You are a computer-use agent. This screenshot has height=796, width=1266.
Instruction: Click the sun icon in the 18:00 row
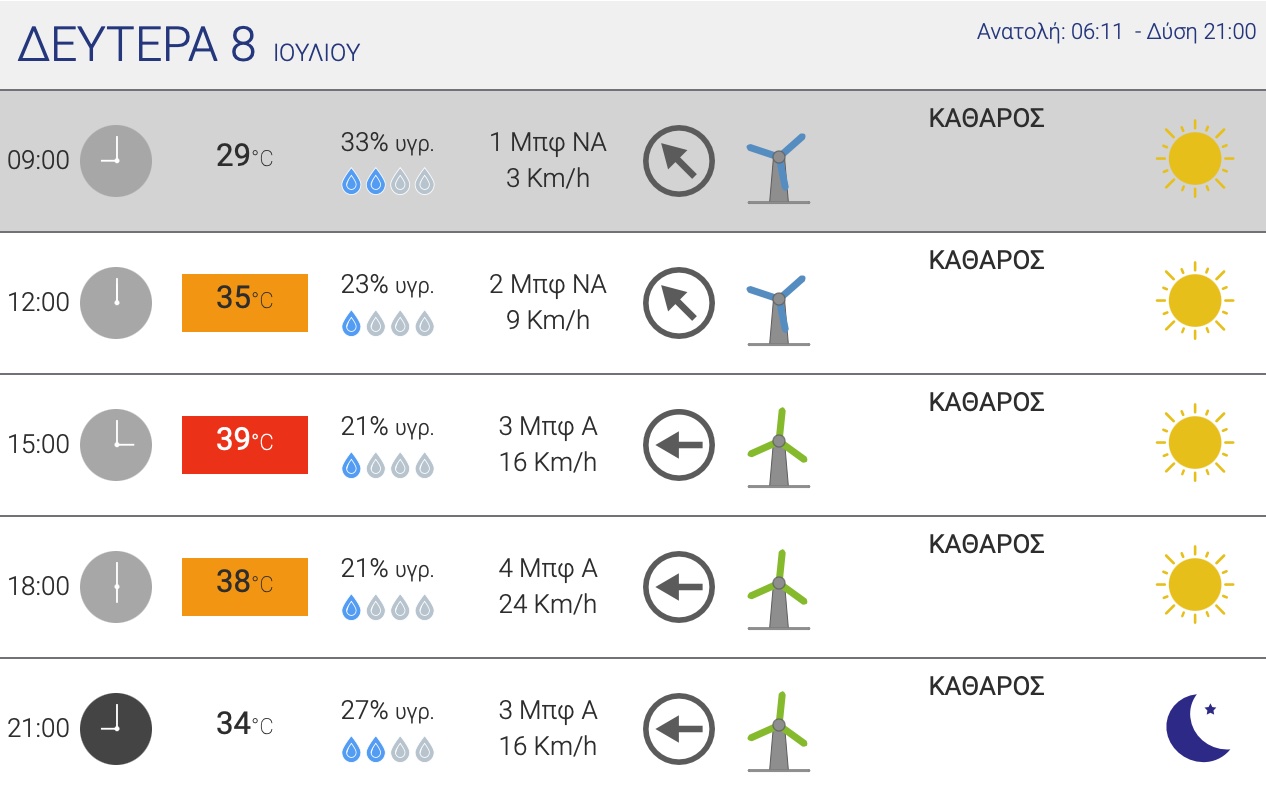point(1194,585)
